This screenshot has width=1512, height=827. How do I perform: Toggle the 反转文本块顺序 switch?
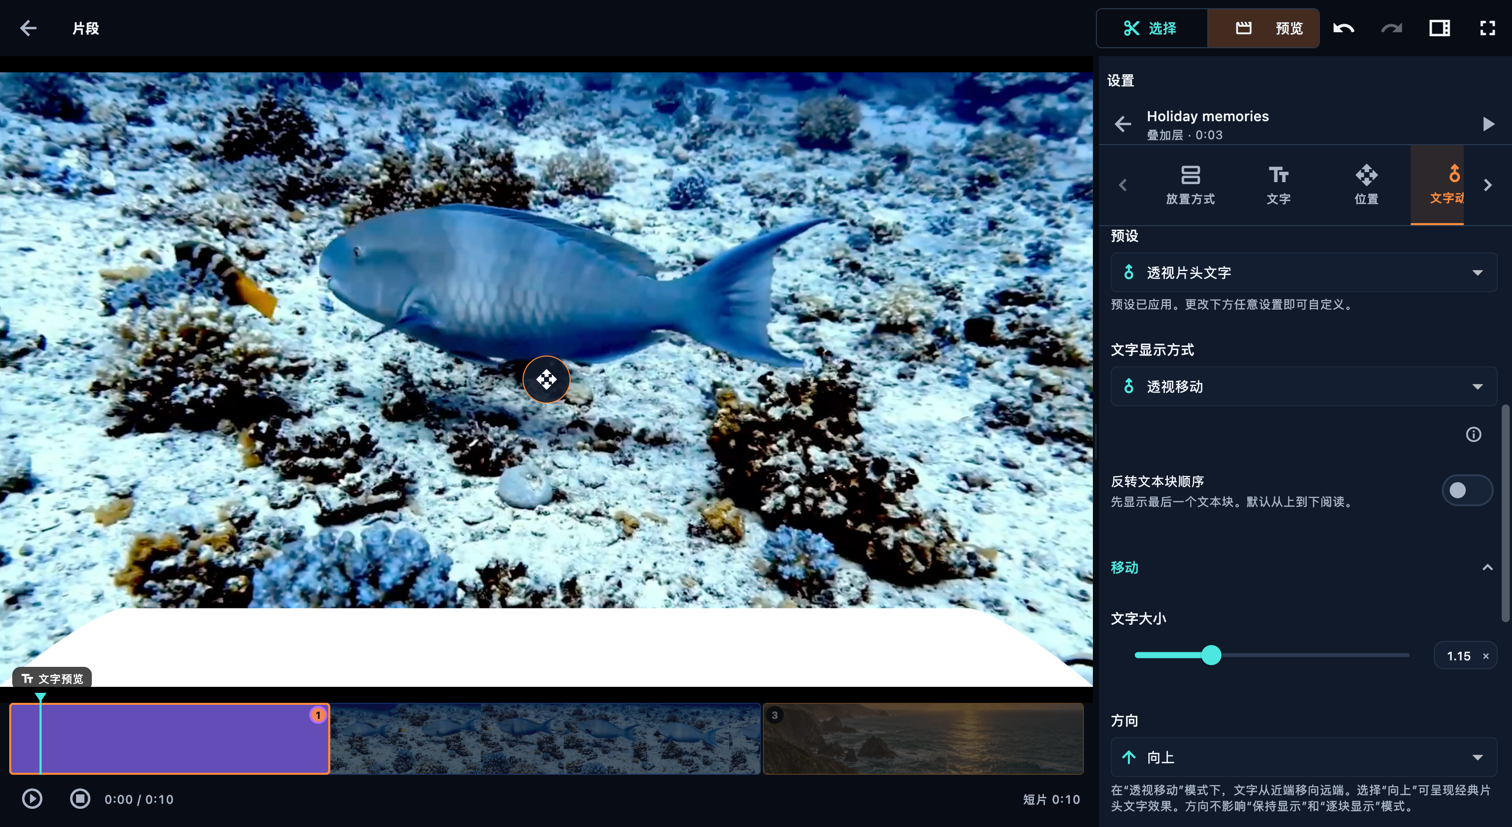point(1467,490)
